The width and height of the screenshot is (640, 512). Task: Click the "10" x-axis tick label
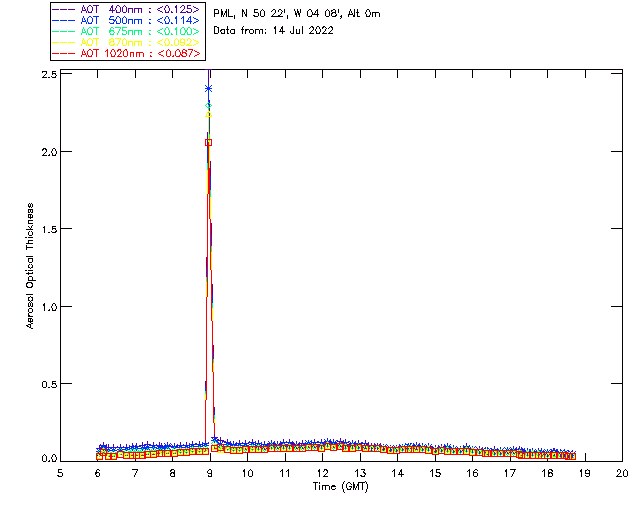coord(248,474)
